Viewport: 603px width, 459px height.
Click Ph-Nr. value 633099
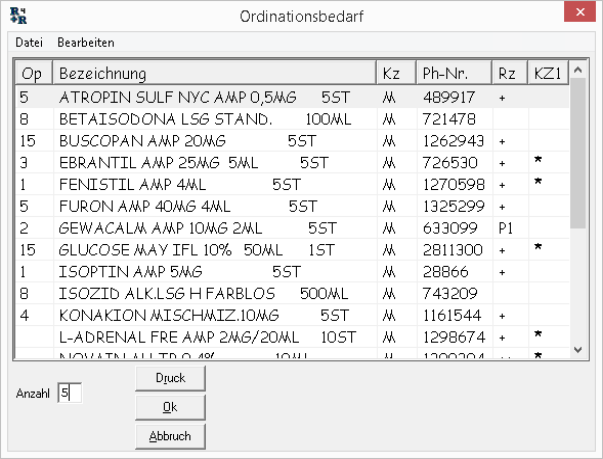coord(450,228)
